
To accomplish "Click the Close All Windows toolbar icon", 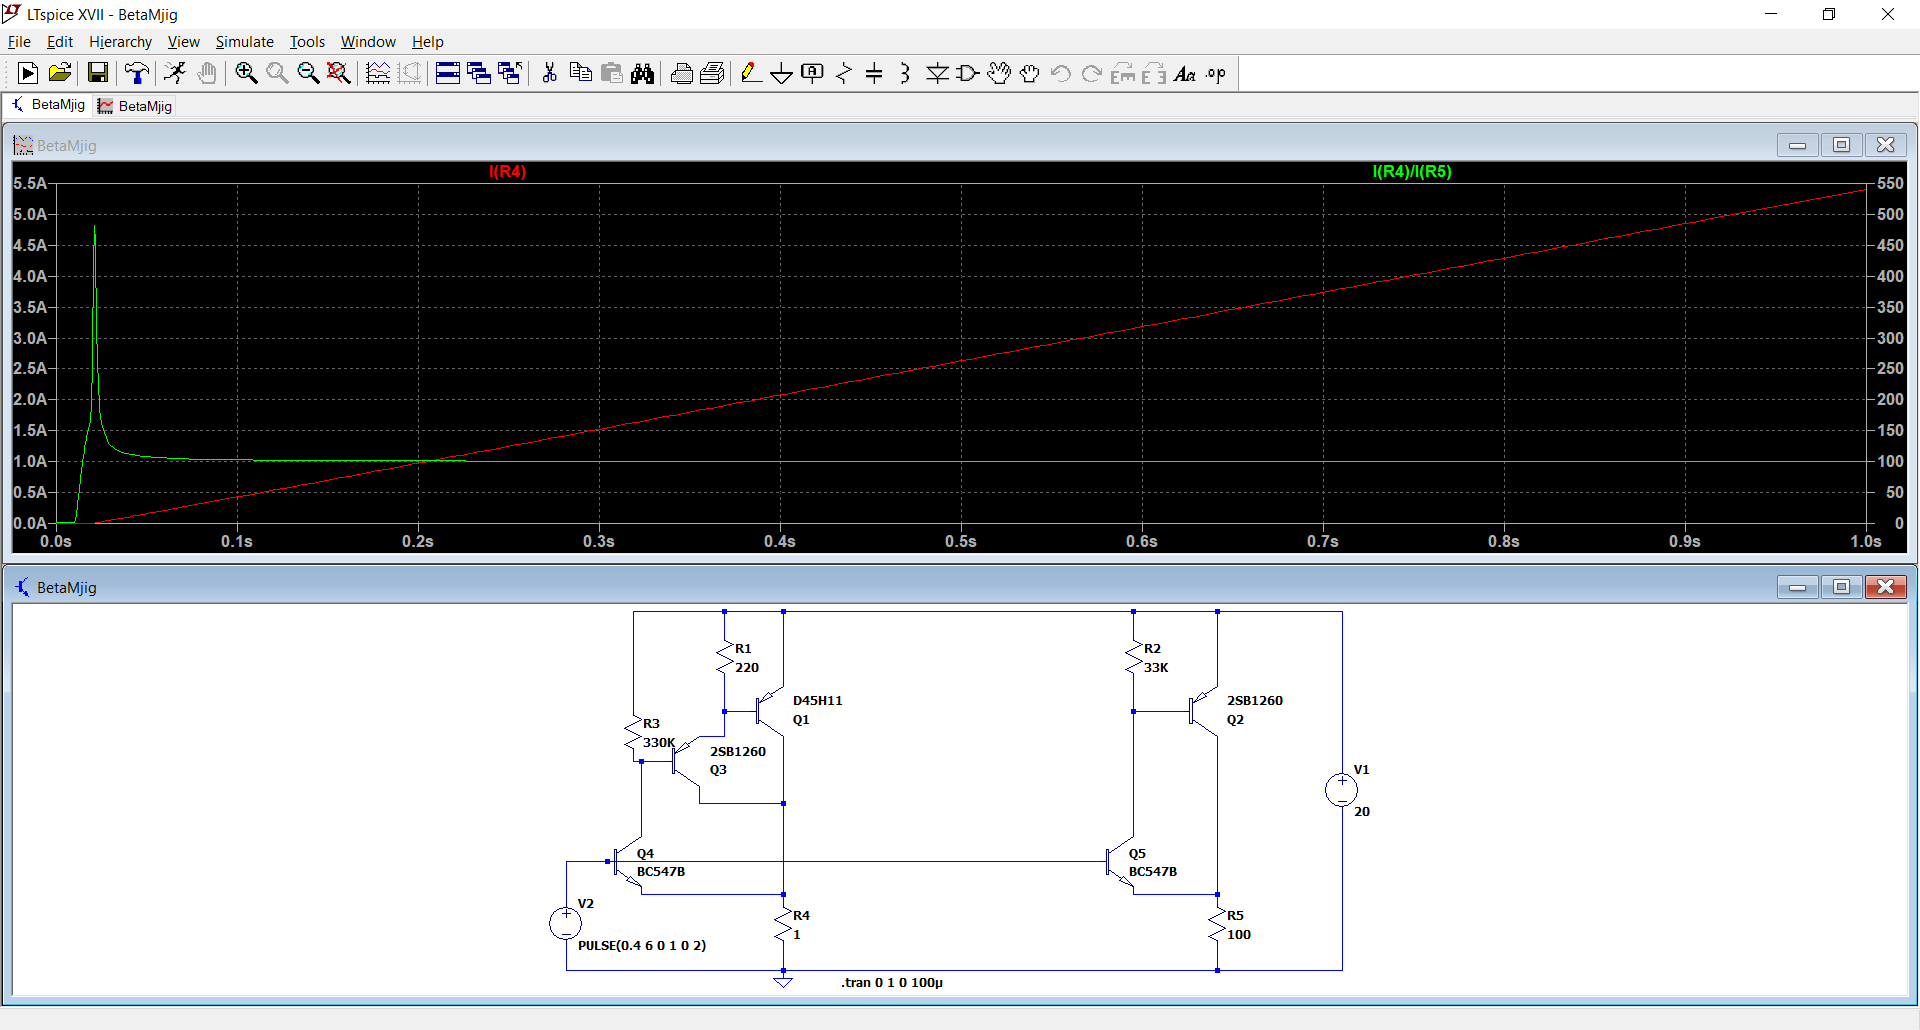I will point(510,73).
